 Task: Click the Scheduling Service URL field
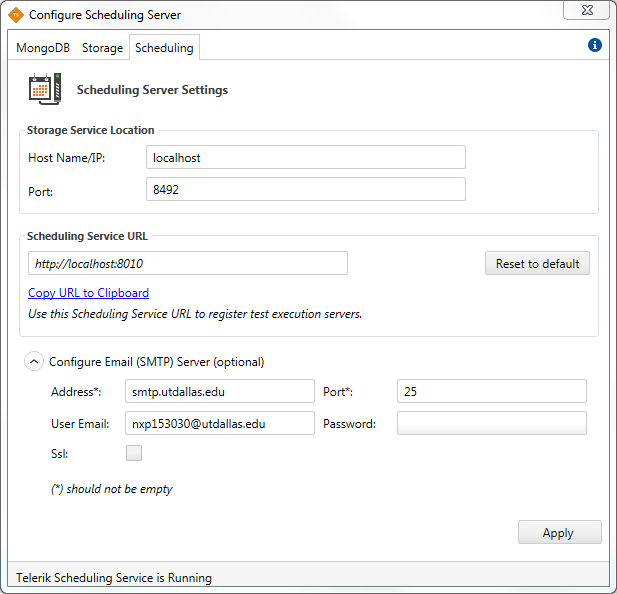pyautogui.click(x=188, y=263)
